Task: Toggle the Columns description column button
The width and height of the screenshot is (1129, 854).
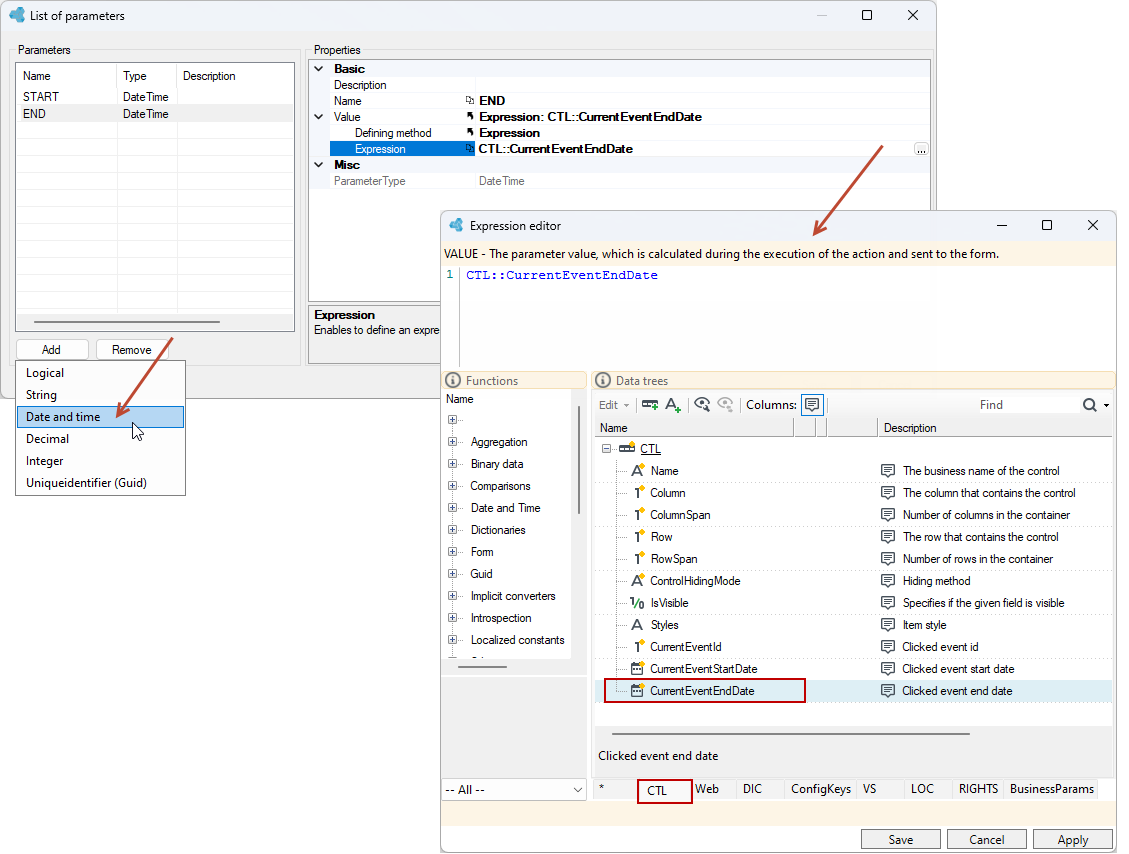Action: click(812, 405)
